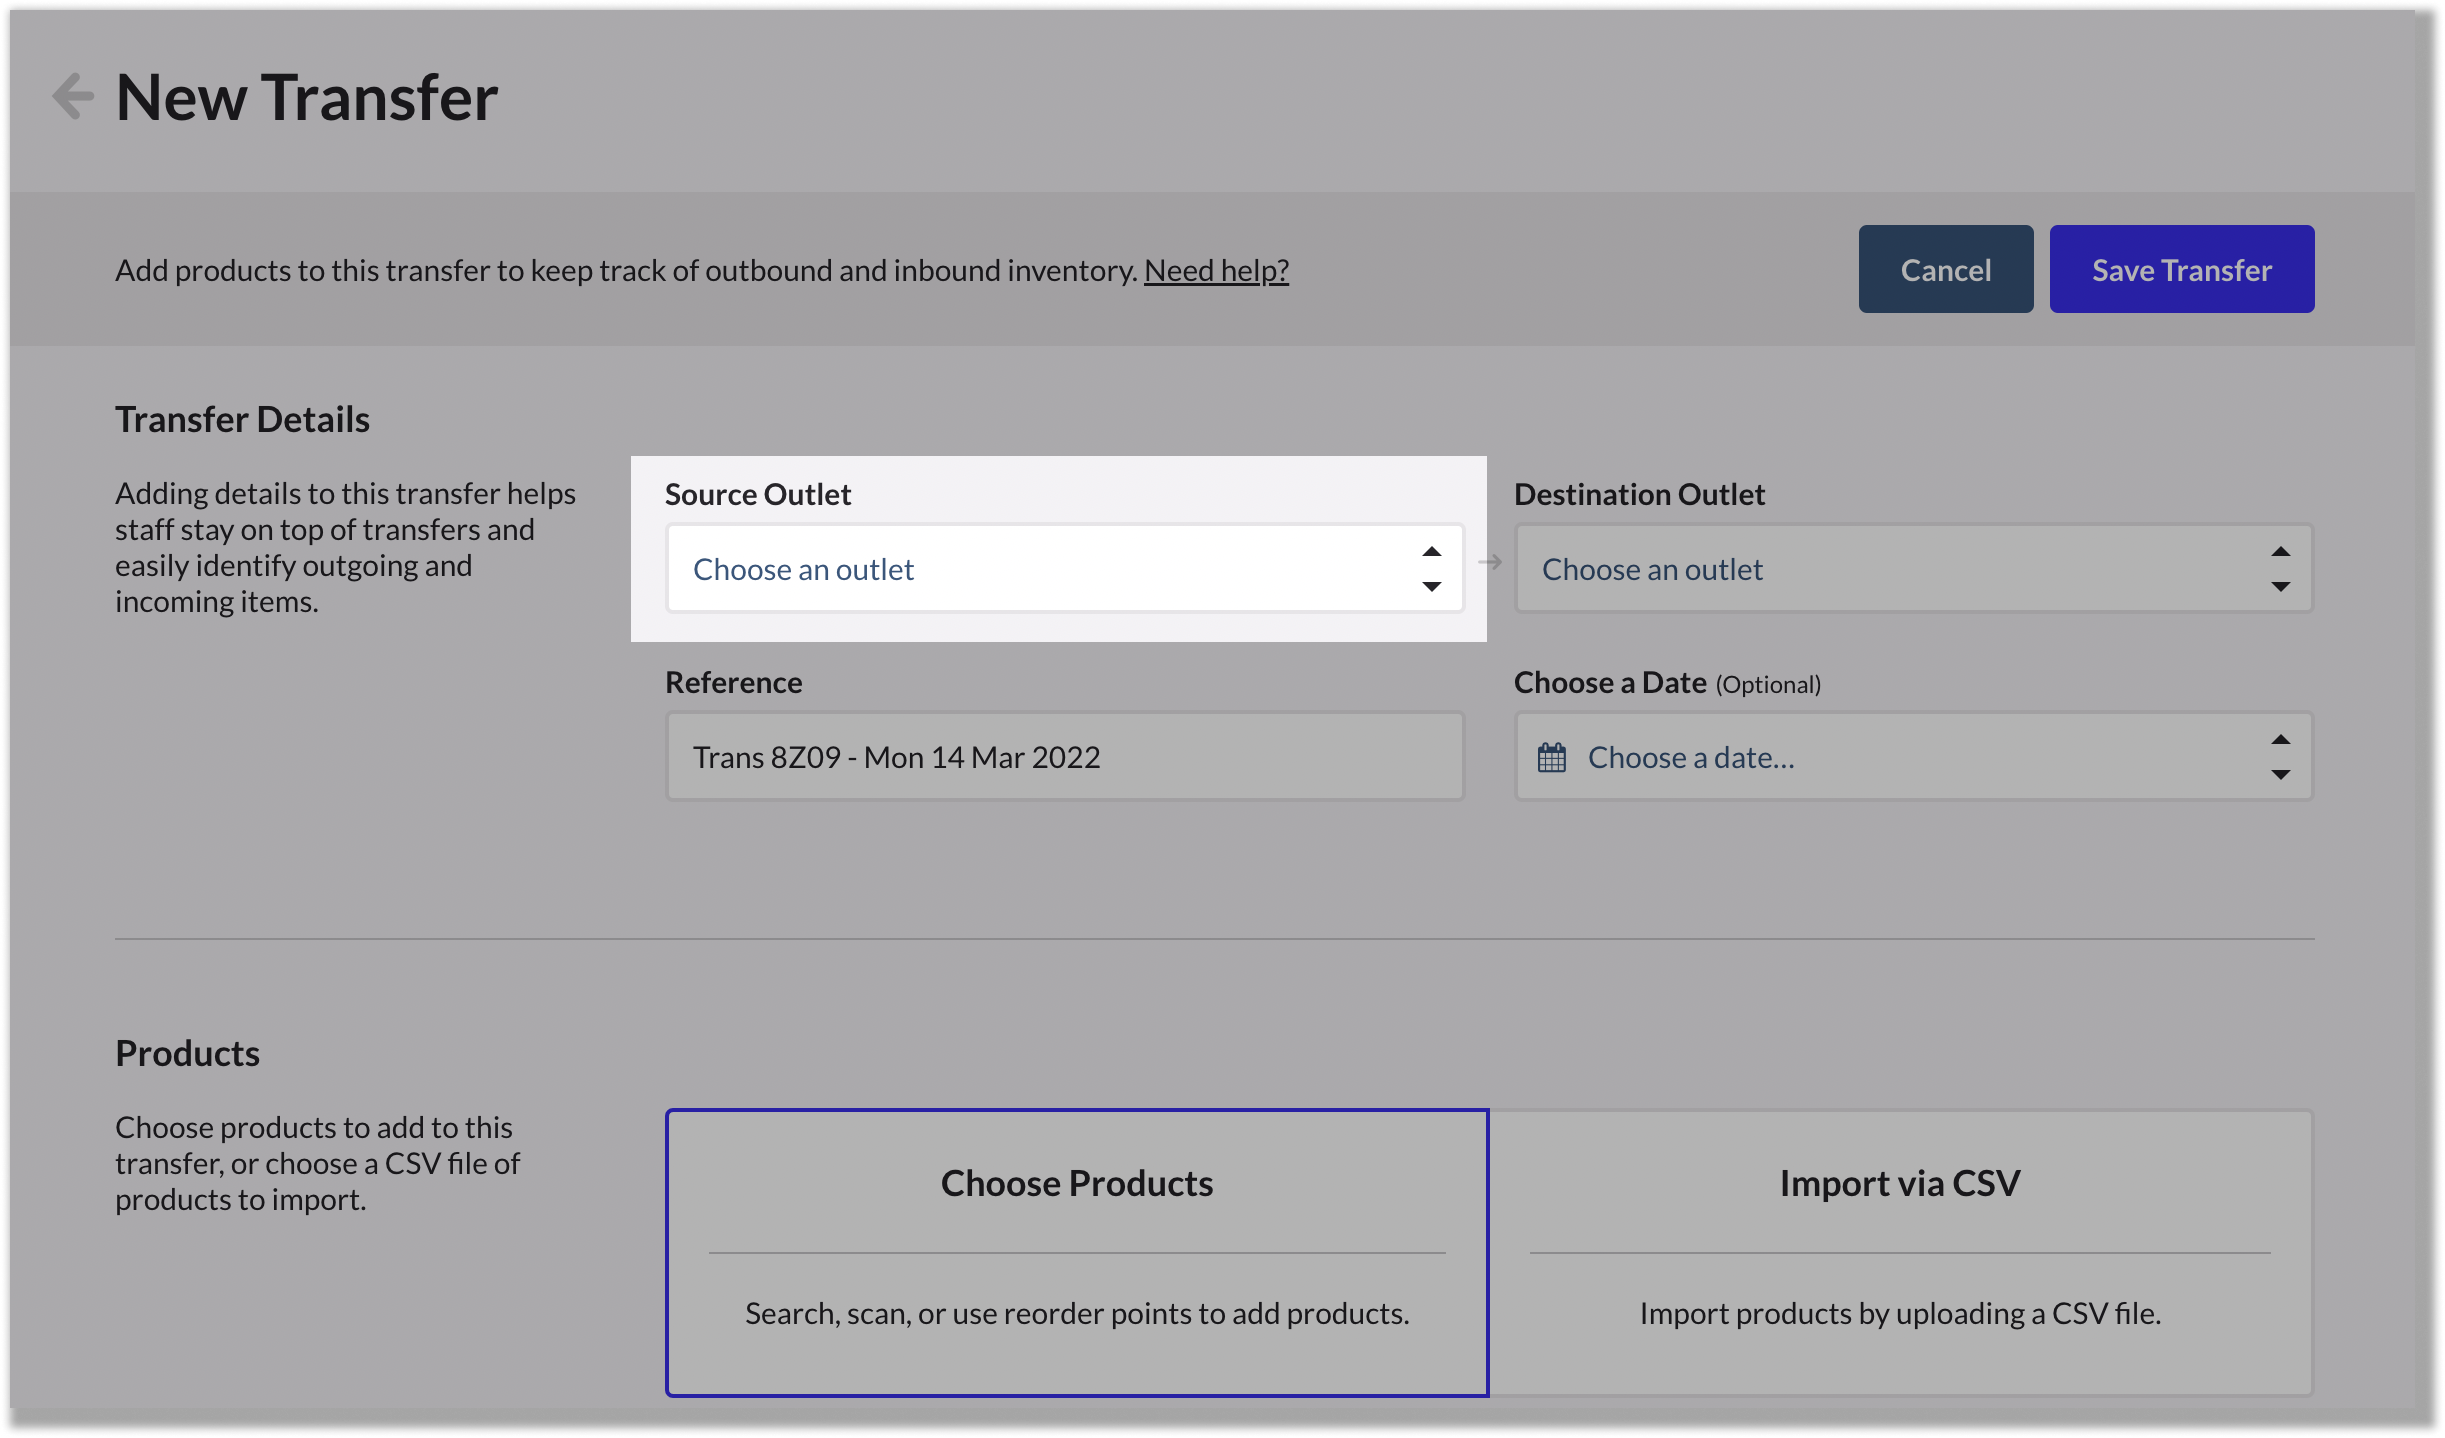Image resolution: width=2445 pixels, height=1438 pixels.
Task: Open the Destination Outlet dropdown
Action: tap(1912, 568)
